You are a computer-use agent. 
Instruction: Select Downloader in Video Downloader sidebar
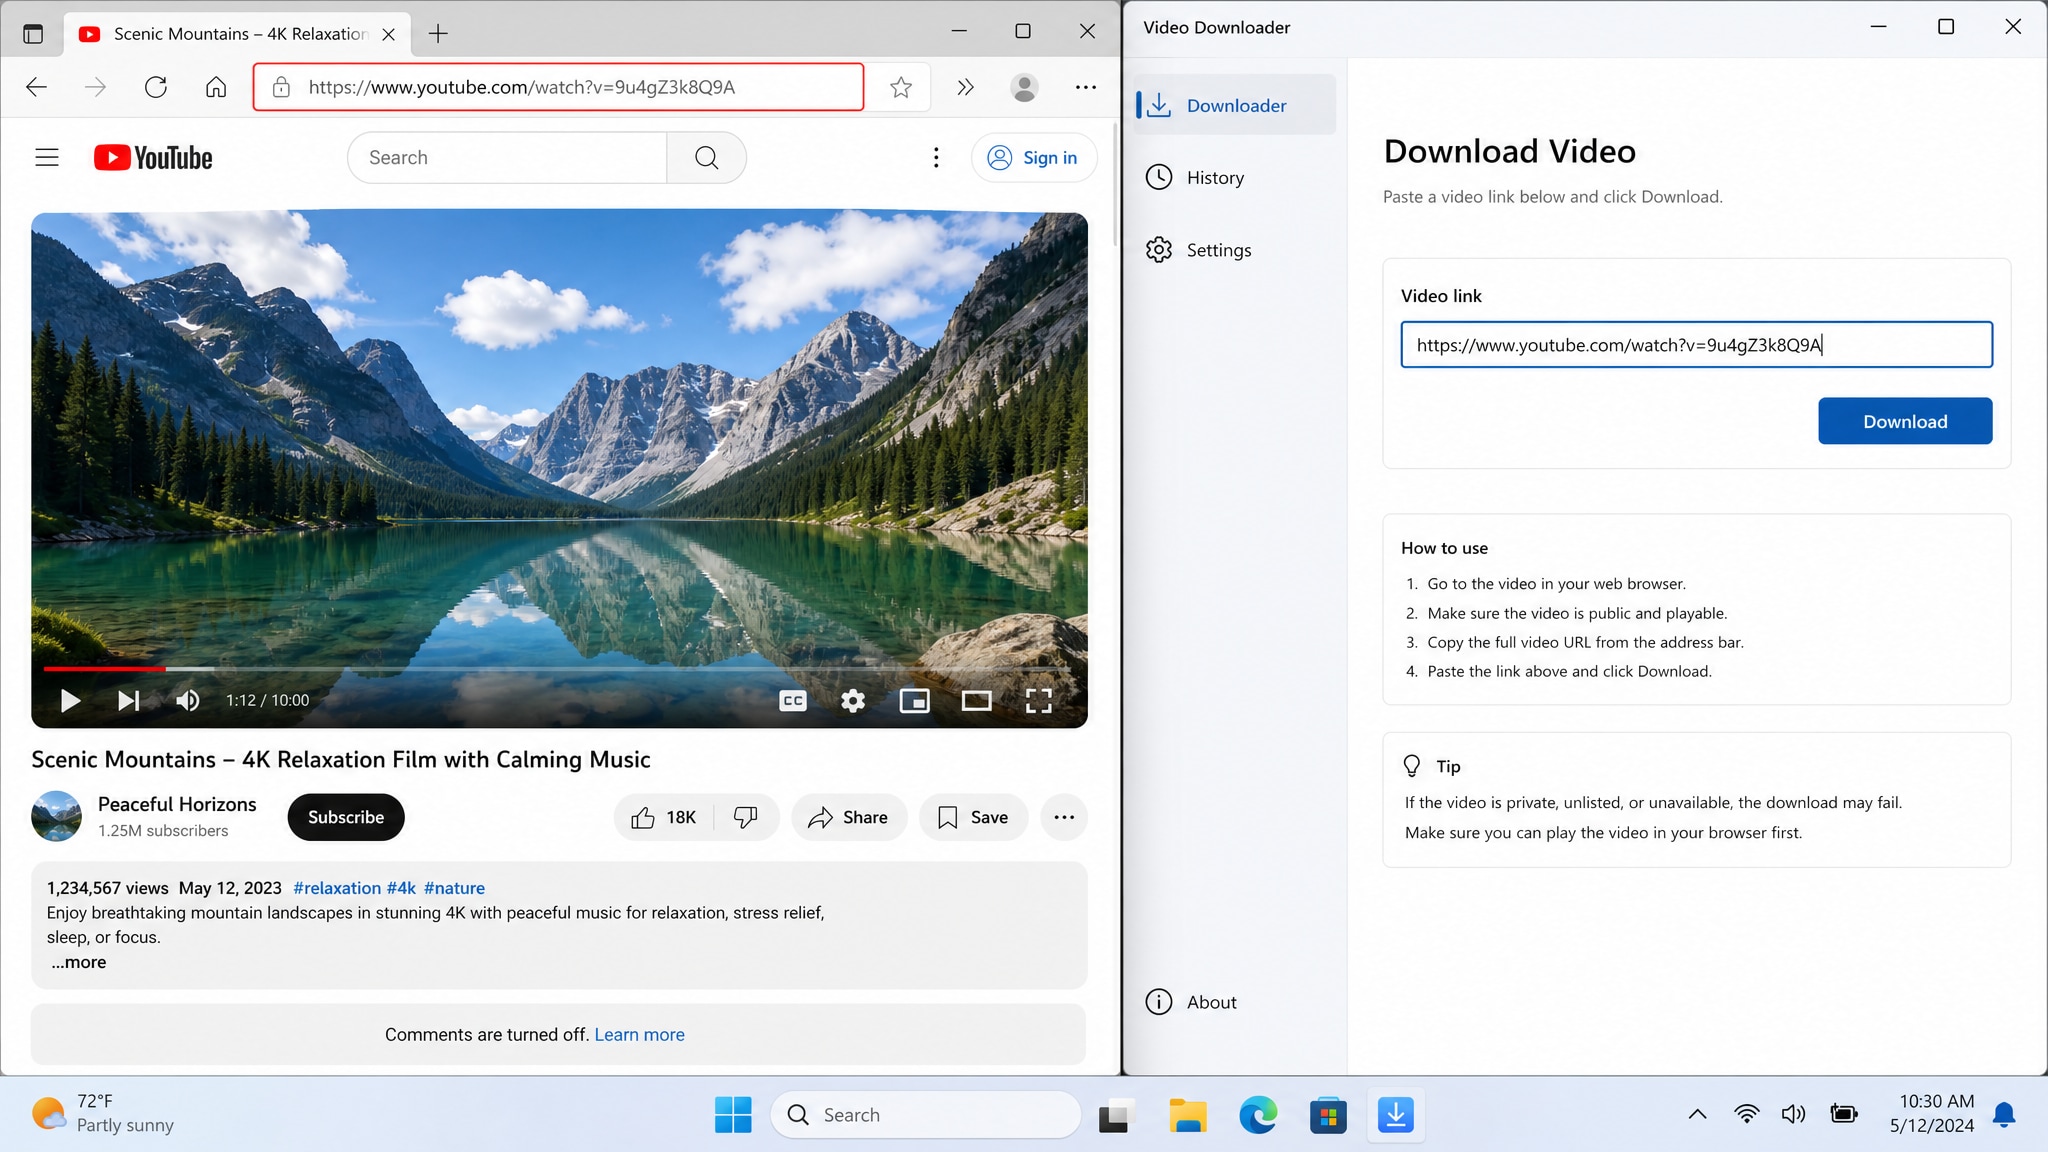pyautogui.click(x=1235, y=105)
